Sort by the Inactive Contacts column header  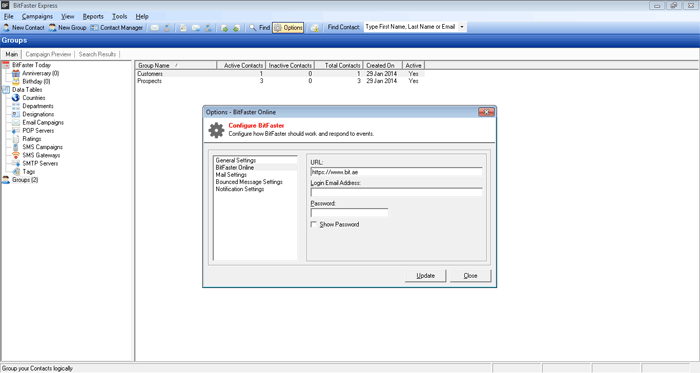pos(290,65)
